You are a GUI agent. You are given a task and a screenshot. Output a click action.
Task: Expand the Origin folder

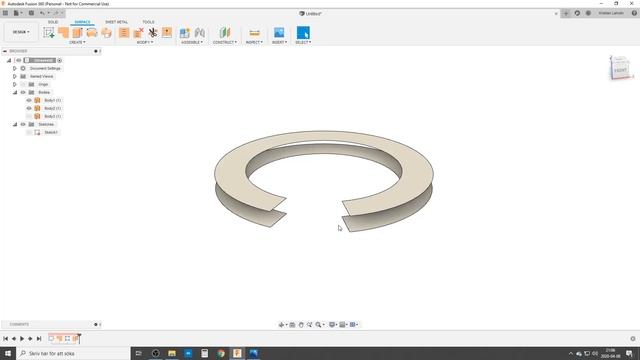[15, 84]
